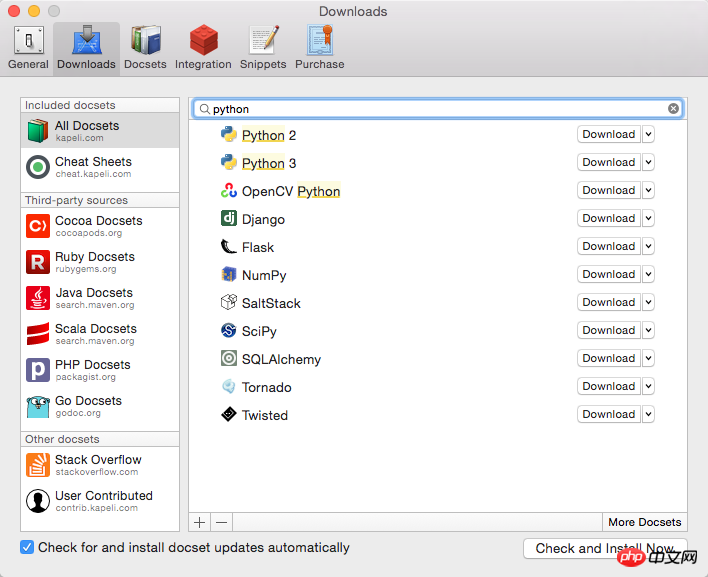Download the OpenCV Python docset
This screenshot has height=577, width=708.
(609, 190)
